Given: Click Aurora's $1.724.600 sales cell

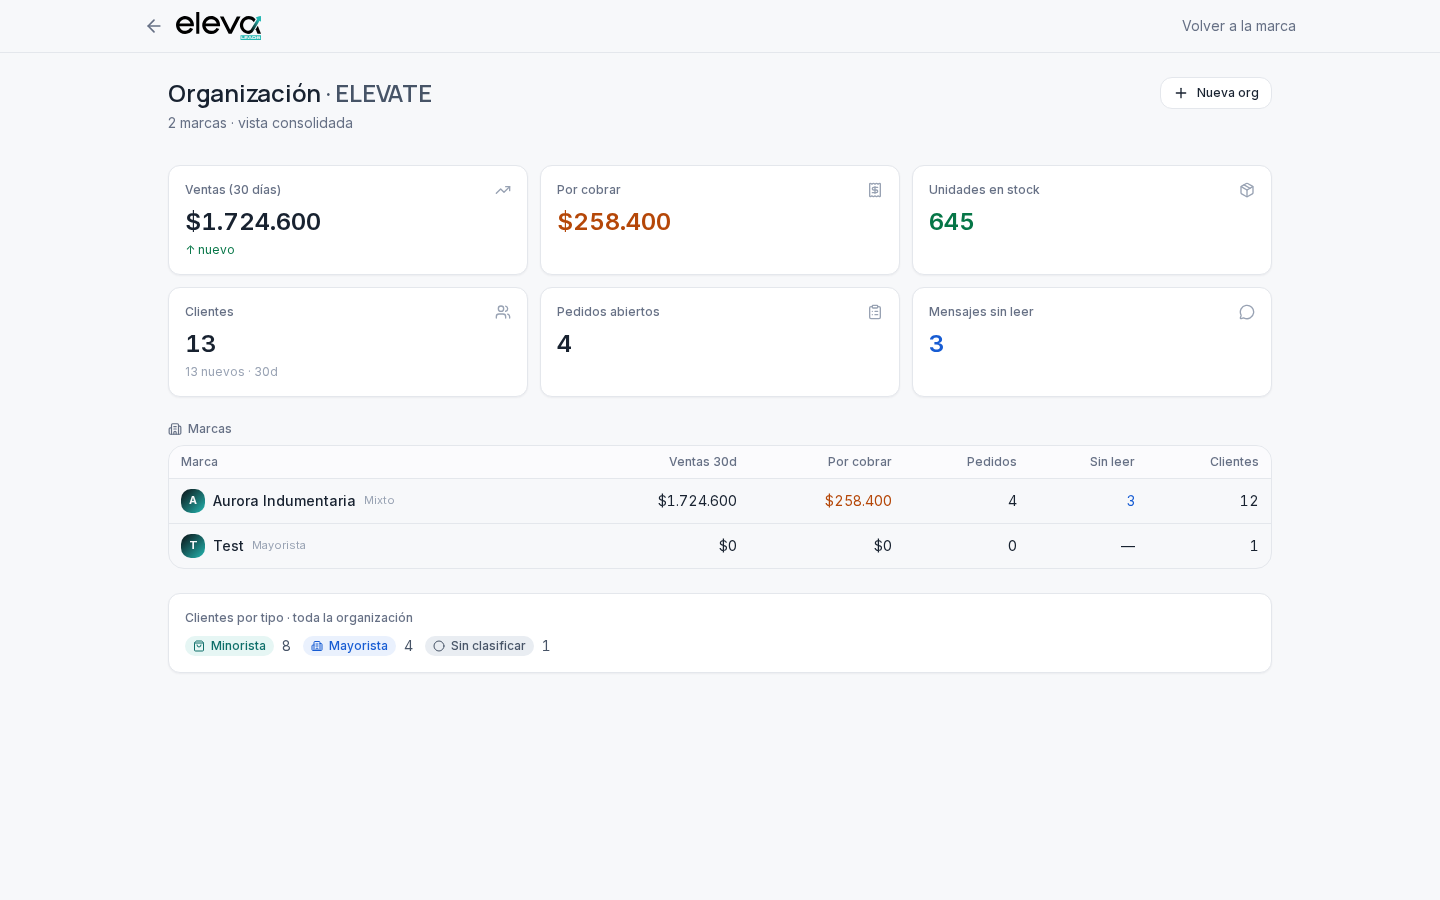Looking at the screenshot, I should 697,501.
